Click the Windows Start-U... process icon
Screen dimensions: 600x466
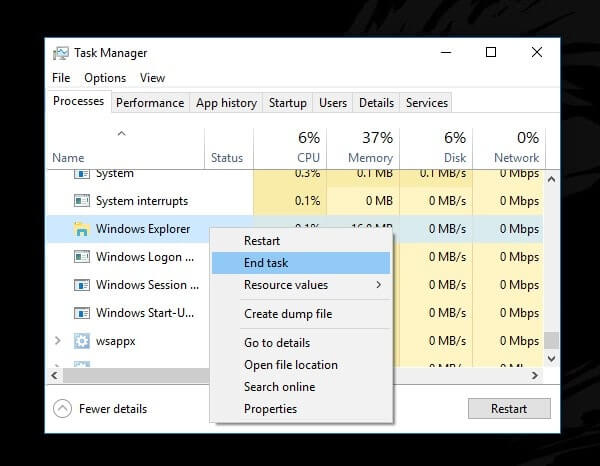[x=82, y=313]
